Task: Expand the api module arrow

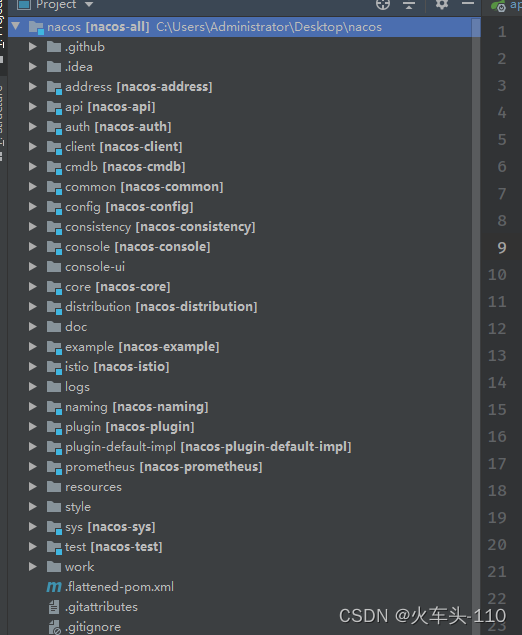Action: (33, 107)
